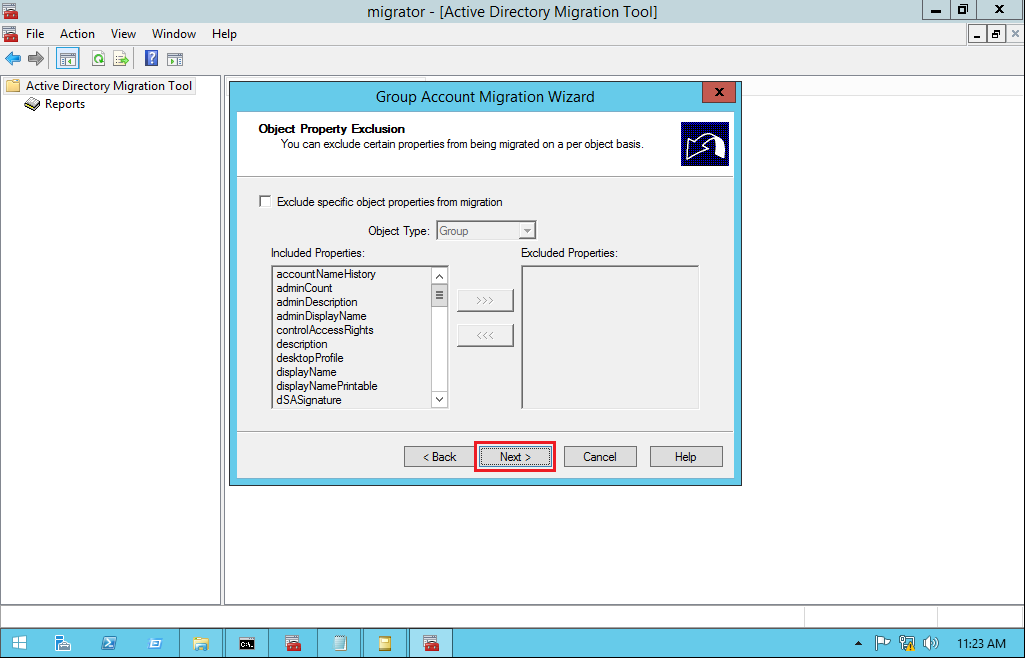Image resolution: width=1025 pixels, height=658 pixels.
Task: Toggle Show/Hide Console Tree toolbar icon
Action: tap(68, 59)
